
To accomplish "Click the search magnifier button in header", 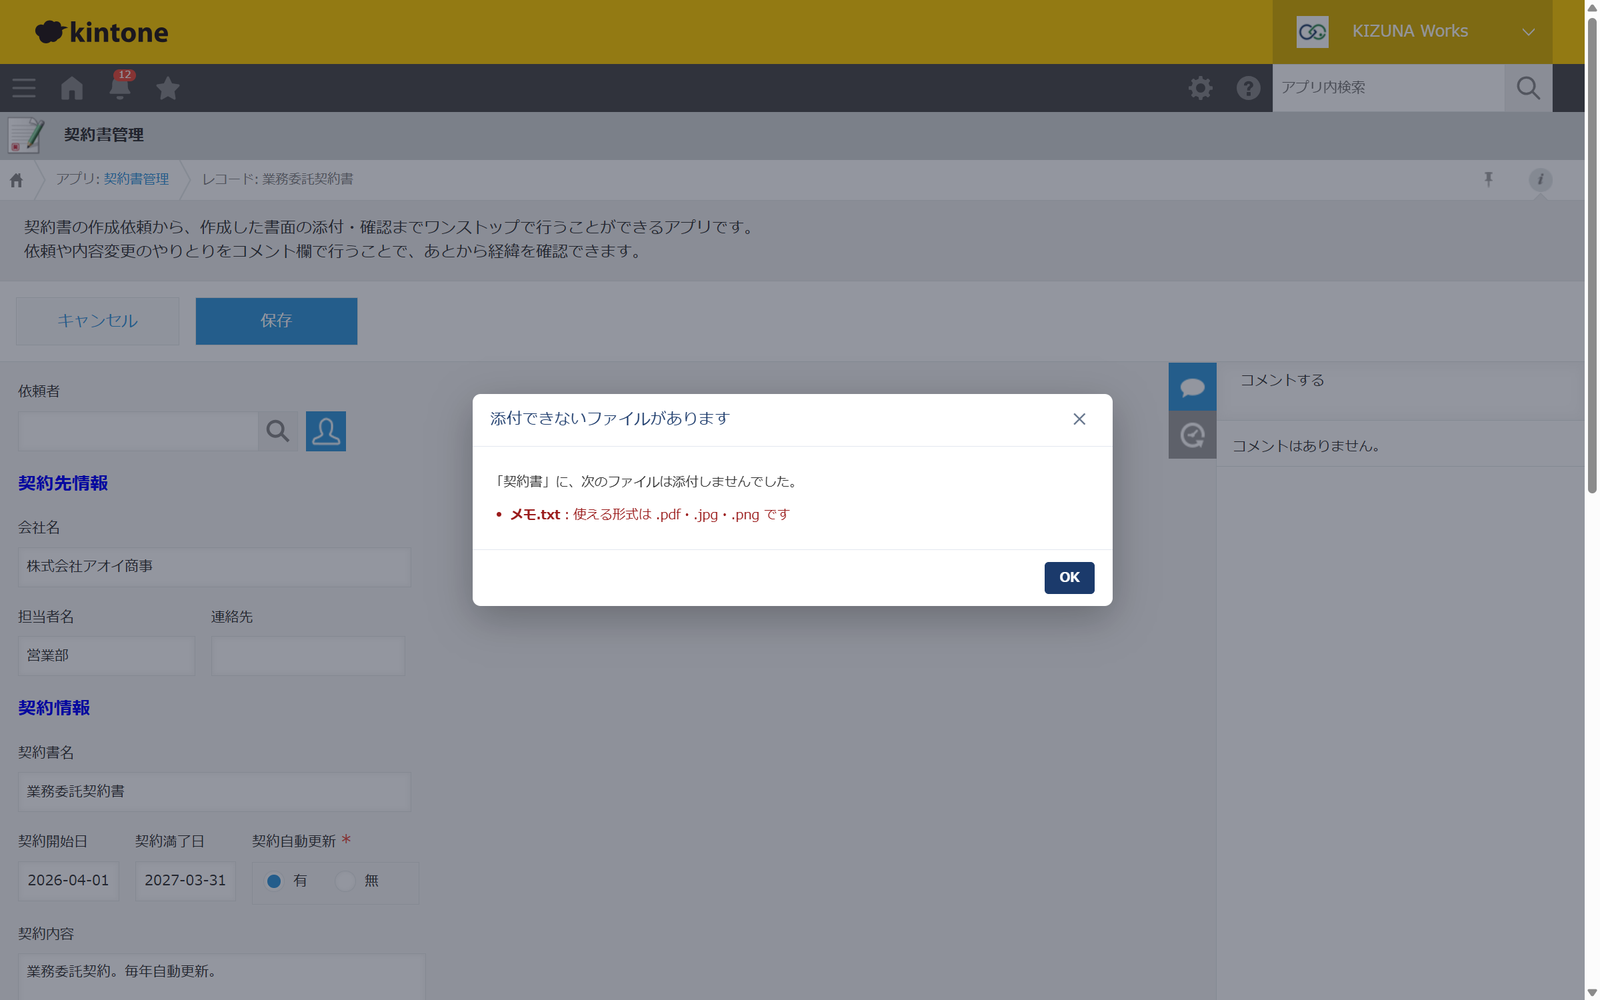I will 1528,88.
